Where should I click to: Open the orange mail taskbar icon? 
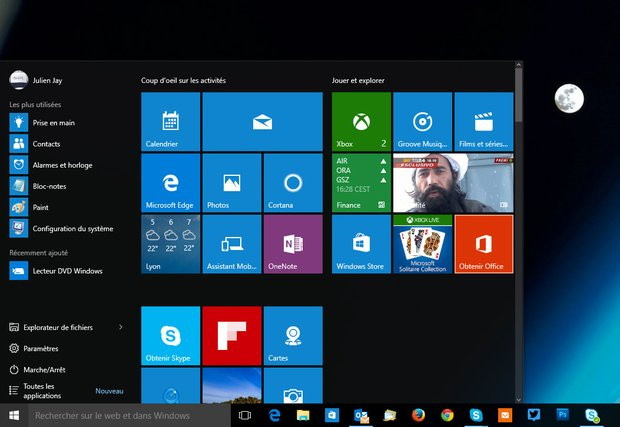pyautogui.click(x=505, y=416)
